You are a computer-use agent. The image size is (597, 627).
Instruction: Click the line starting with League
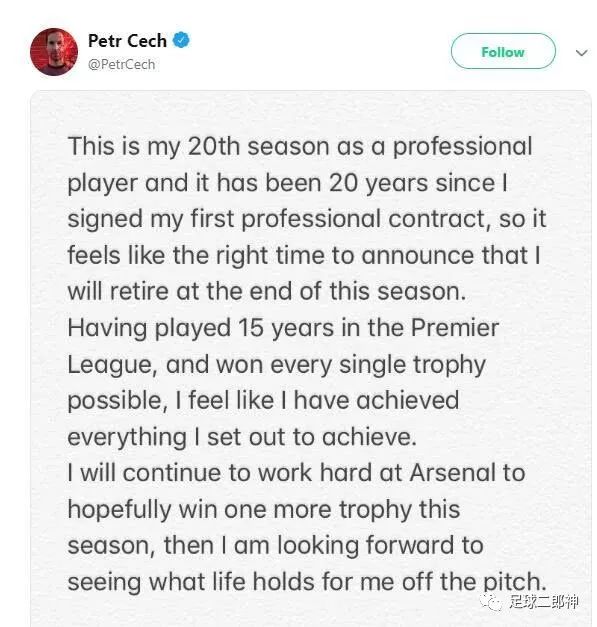[276, 366]
